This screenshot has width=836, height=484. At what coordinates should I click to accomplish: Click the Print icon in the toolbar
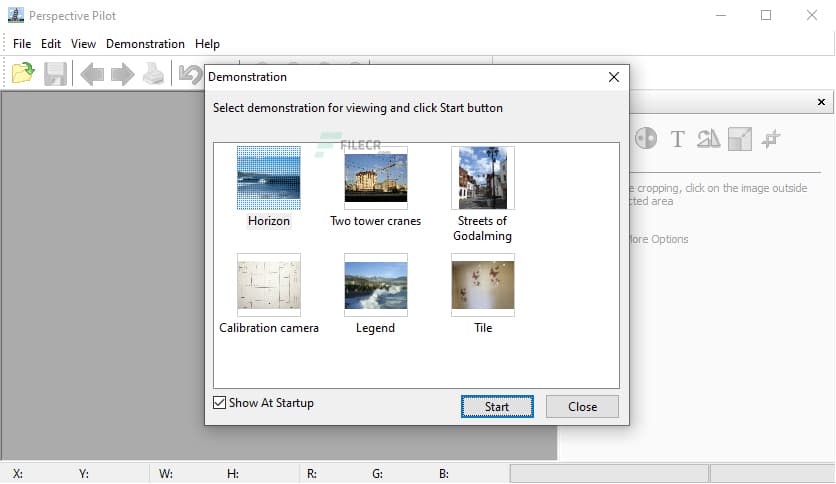click(x=154, y=74)
